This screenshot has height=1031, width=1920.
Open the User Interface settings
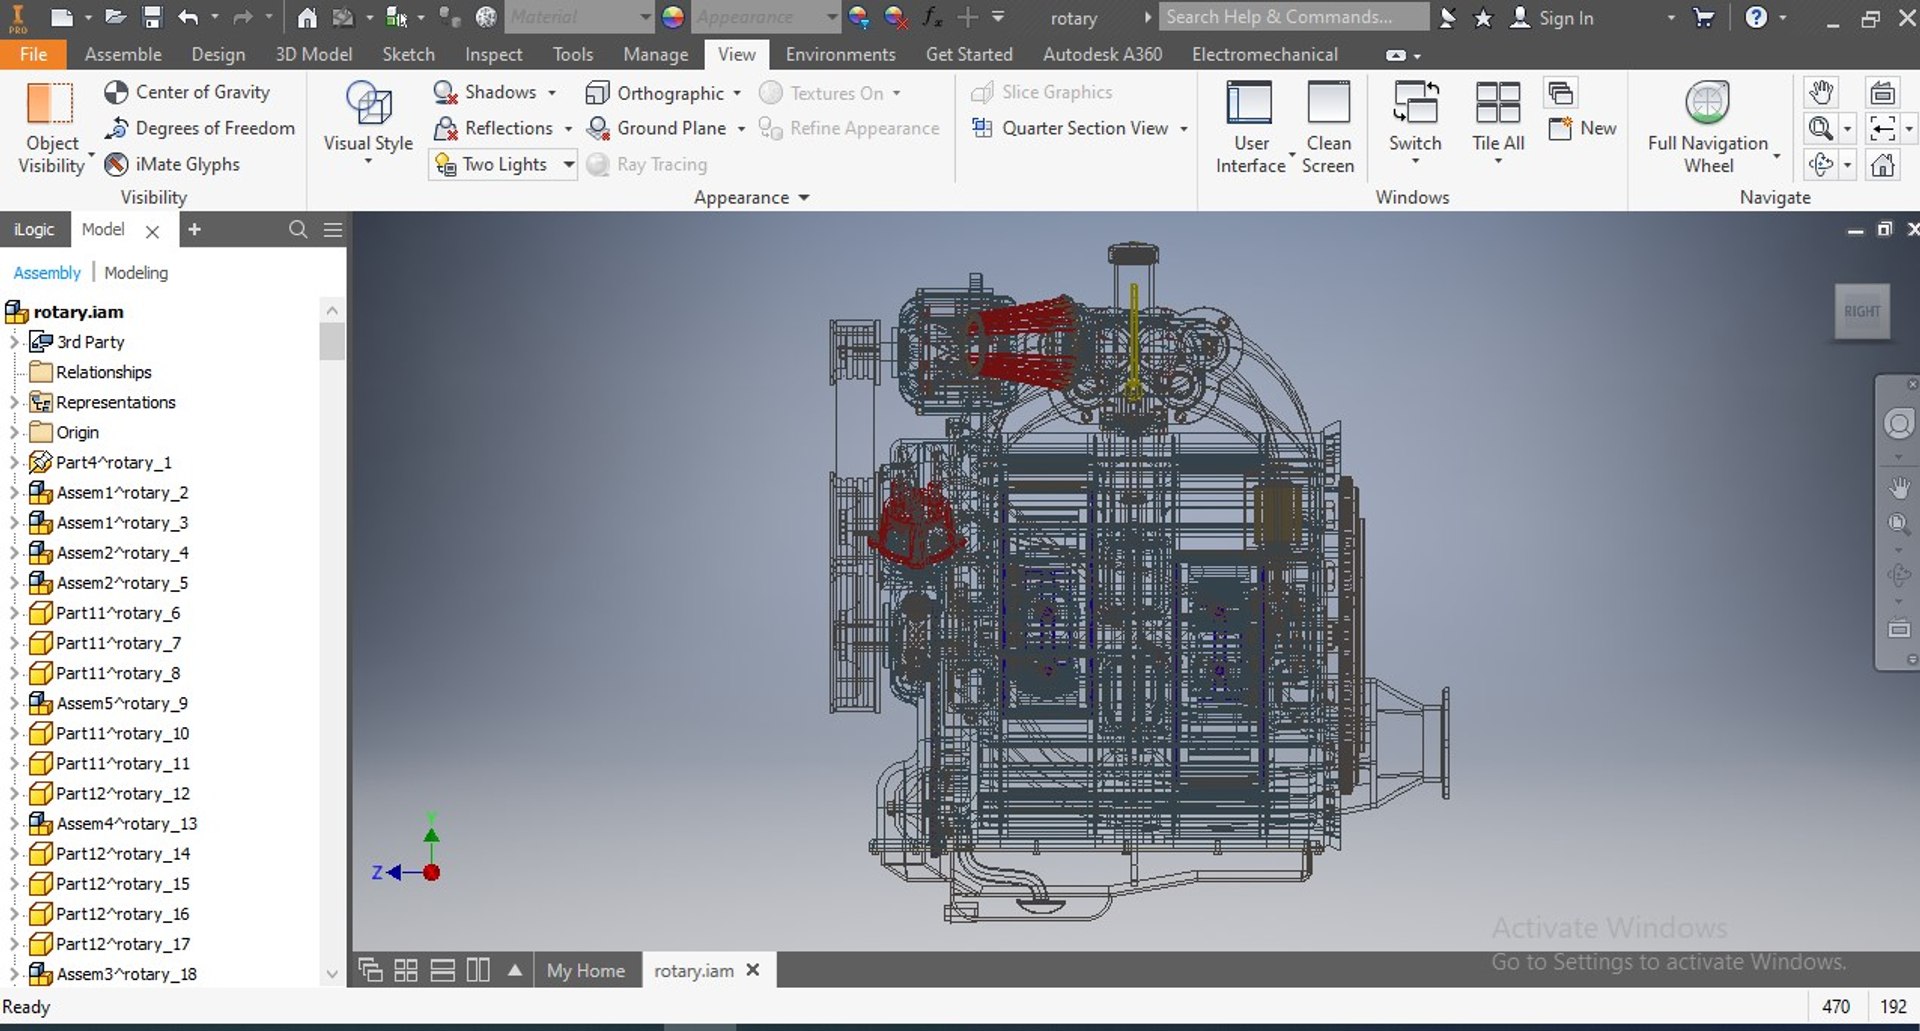pos(1250,127)
